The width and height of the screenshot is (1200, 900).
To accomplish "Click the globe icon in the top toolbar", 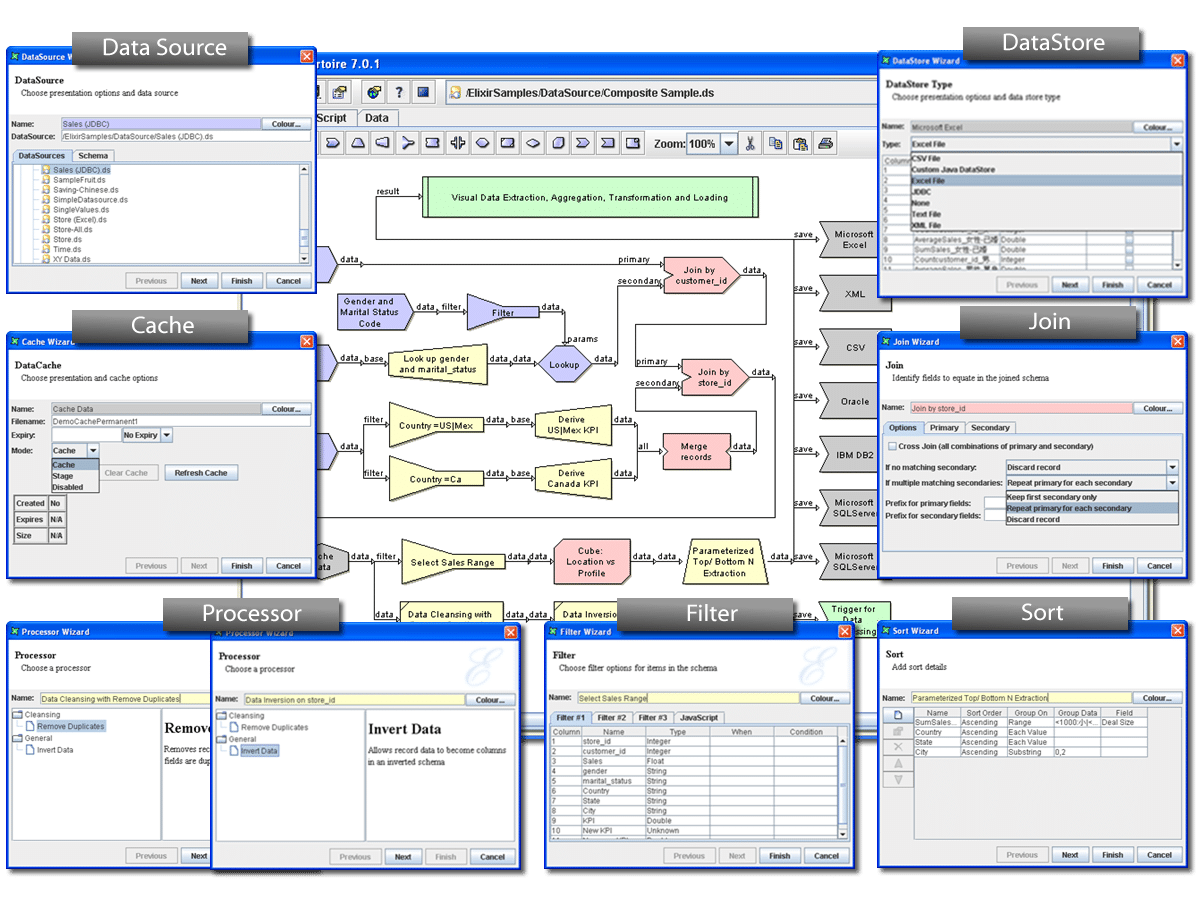I will click(374, 92).
